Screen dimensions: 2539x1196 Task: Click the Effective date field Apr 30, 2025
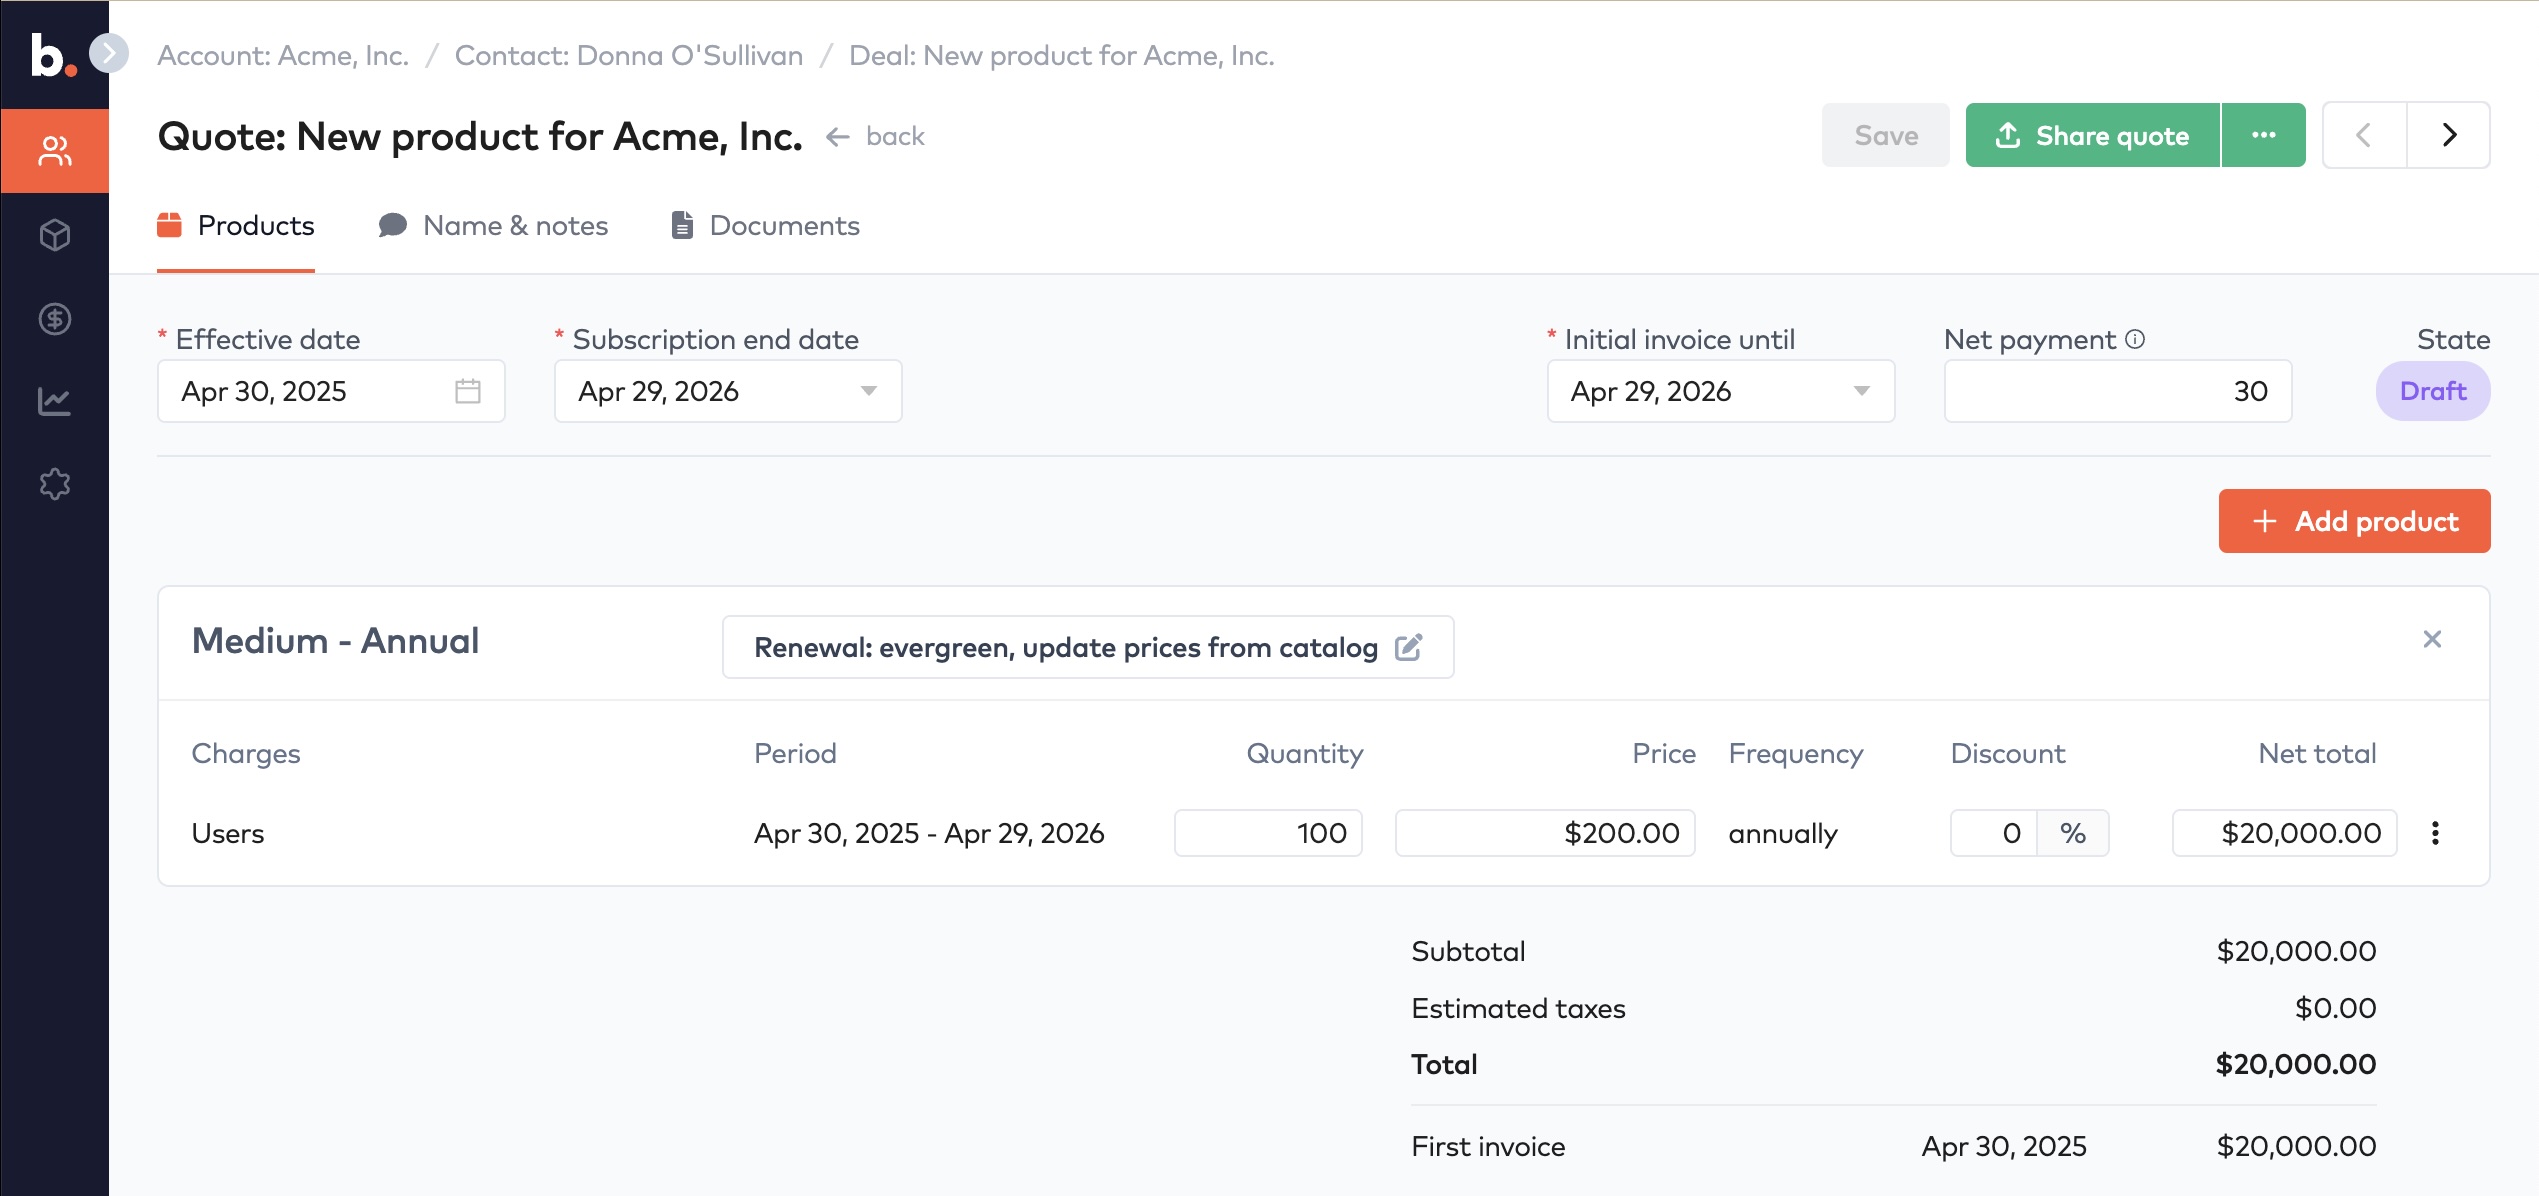pos(331,391)
